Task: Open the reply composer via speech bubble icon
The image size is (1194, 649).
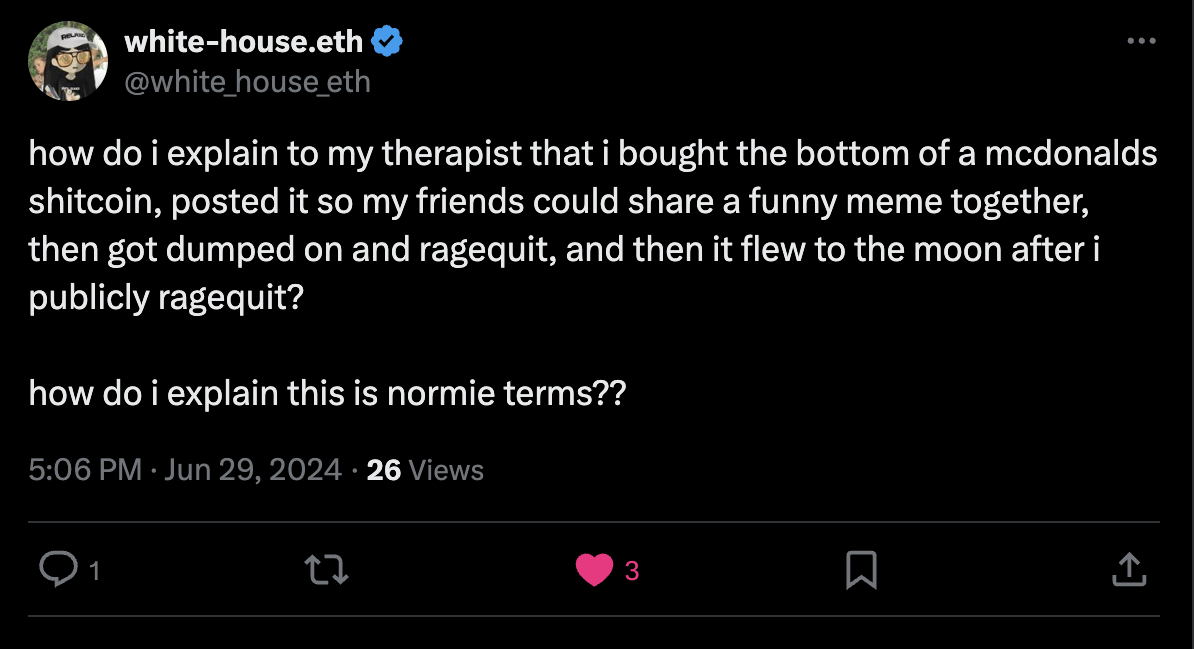Action: (60, 569)
